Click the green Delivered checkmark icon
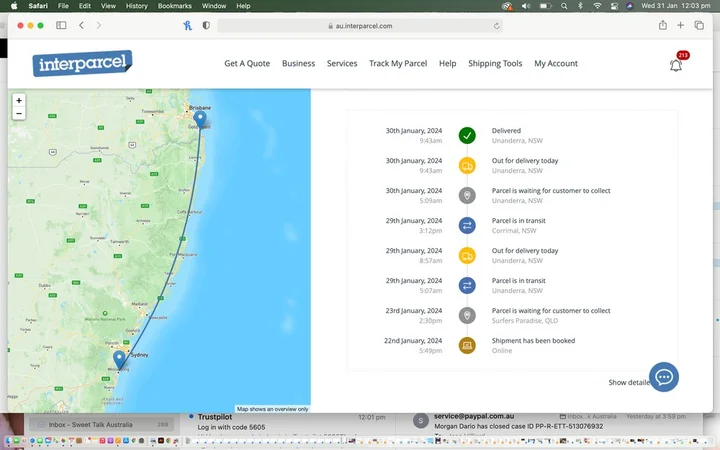 (x=467, y=136)
